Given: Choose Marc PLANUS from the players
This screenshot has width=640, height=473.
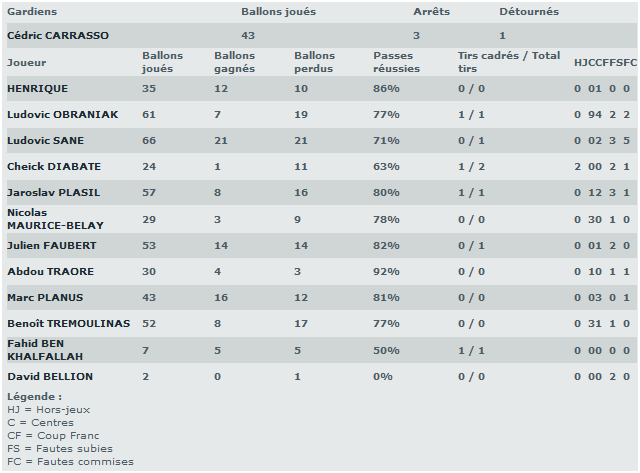Looking at the screenshot, I should coord(45,298).
